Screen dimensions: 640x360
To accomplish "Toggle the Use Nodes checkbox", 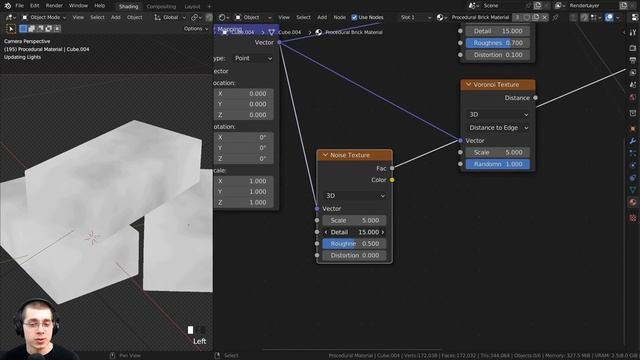I will [354, 17].
